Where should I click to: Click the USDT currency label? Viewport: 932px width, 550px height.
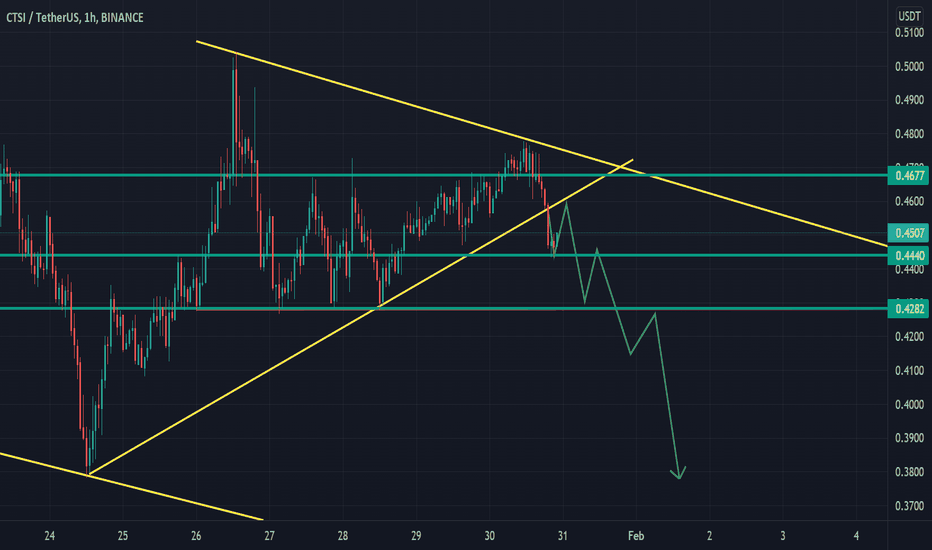[909, 16]
